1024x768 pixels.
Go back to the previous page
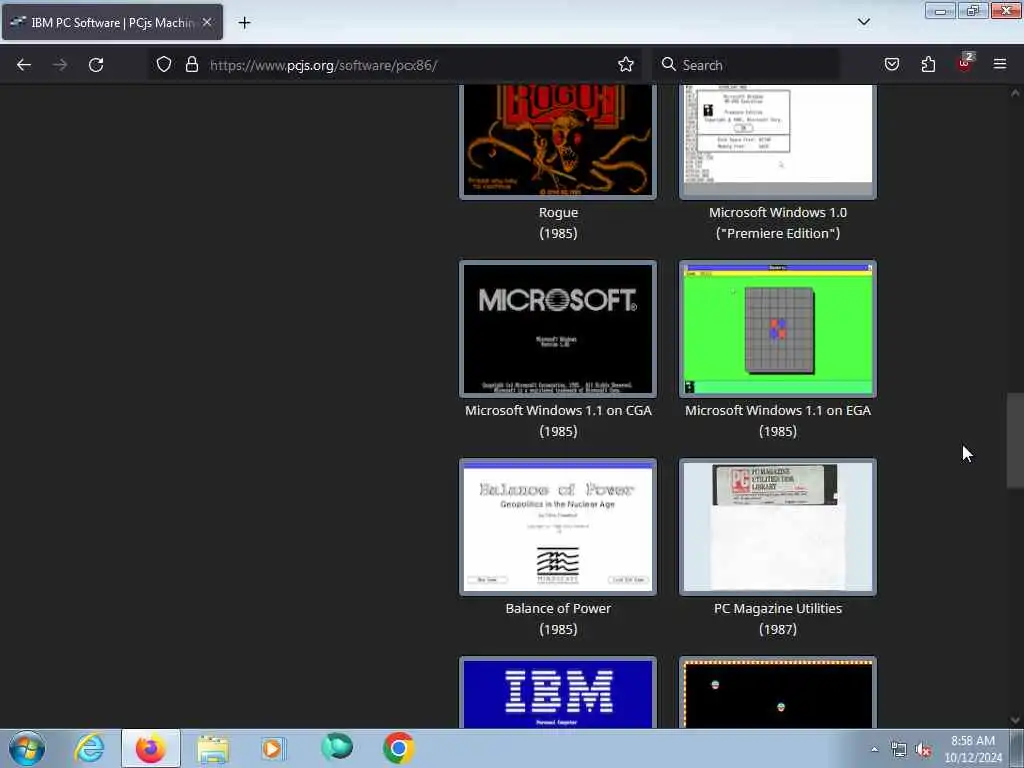[x=24, y=65]
